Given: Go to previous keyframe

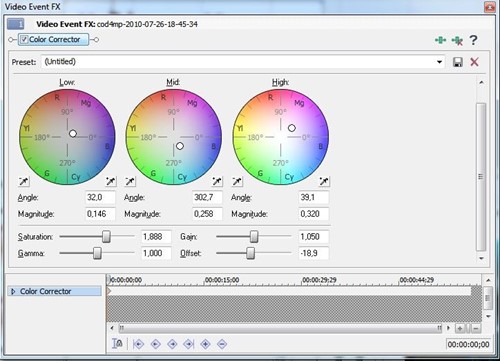Looking at the screenshot, I should [x=156, y=344].
